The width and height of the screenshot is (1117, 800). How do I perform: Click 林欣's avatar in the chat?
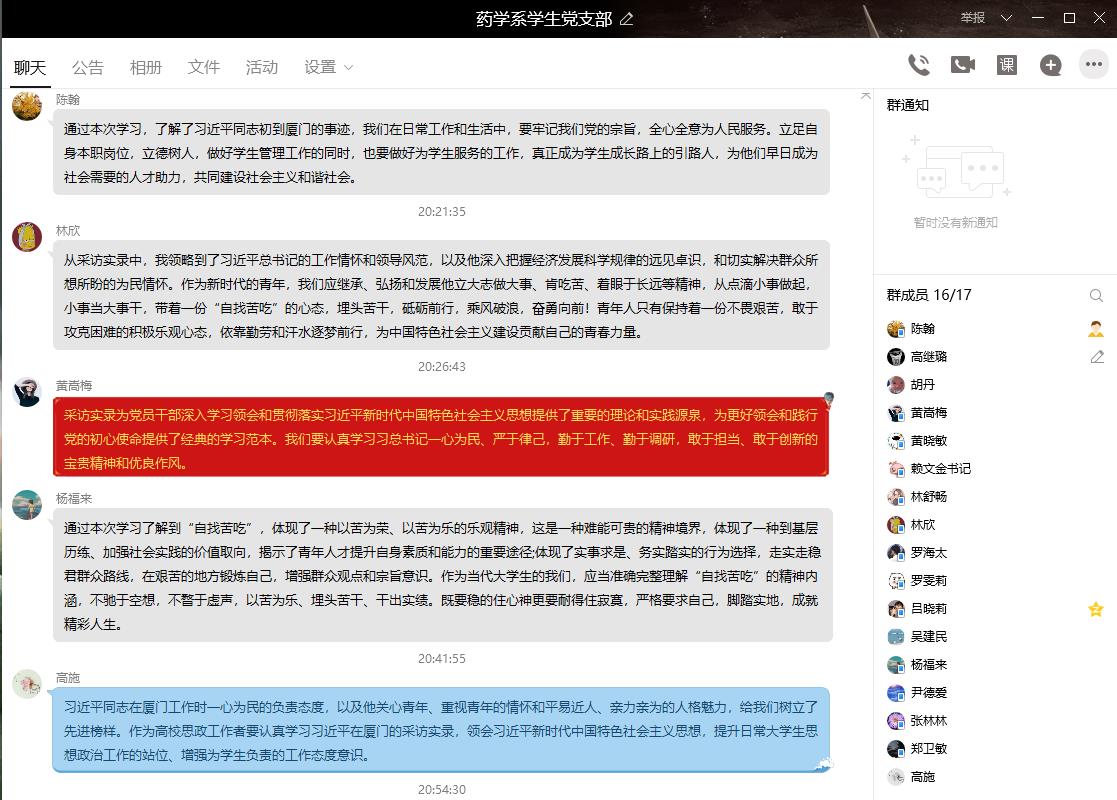(27, 237)
